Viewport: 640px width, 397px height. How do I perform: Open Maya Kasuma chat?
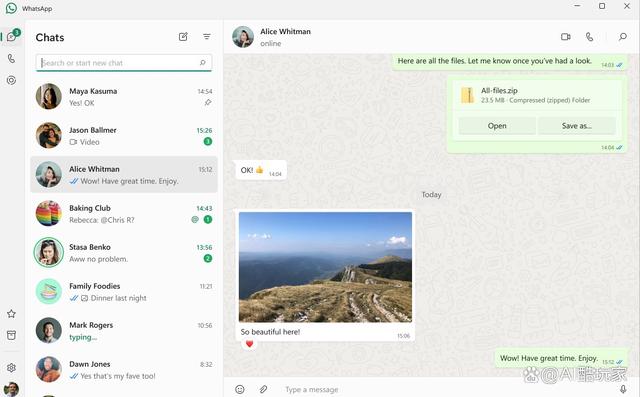(124, 97)
